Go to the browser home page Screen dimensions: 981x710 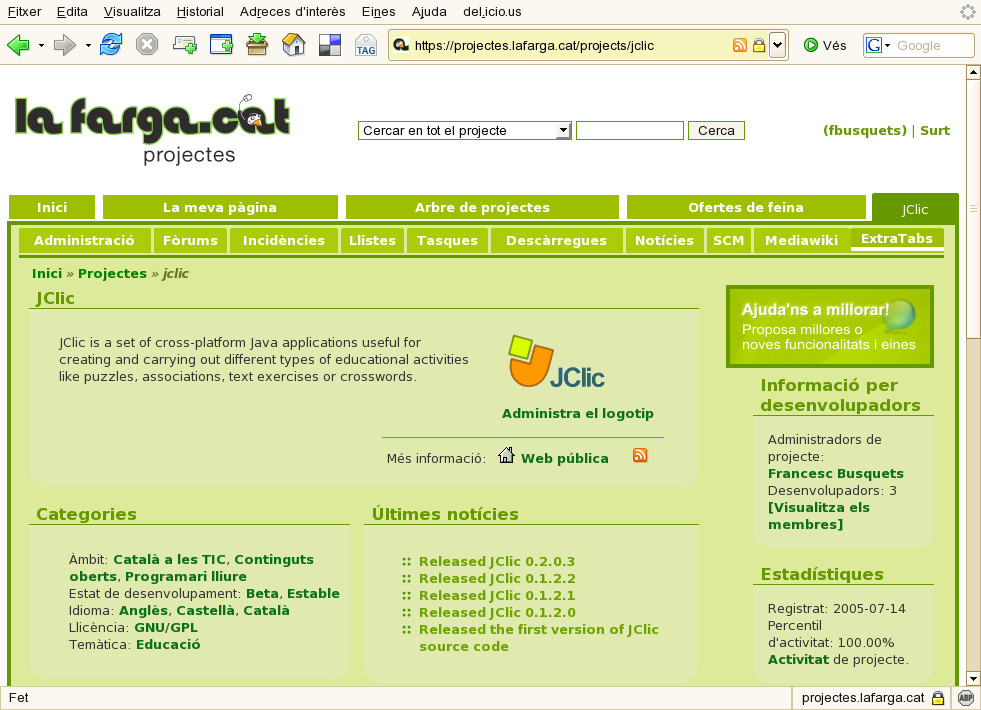(x=293, y=45)
